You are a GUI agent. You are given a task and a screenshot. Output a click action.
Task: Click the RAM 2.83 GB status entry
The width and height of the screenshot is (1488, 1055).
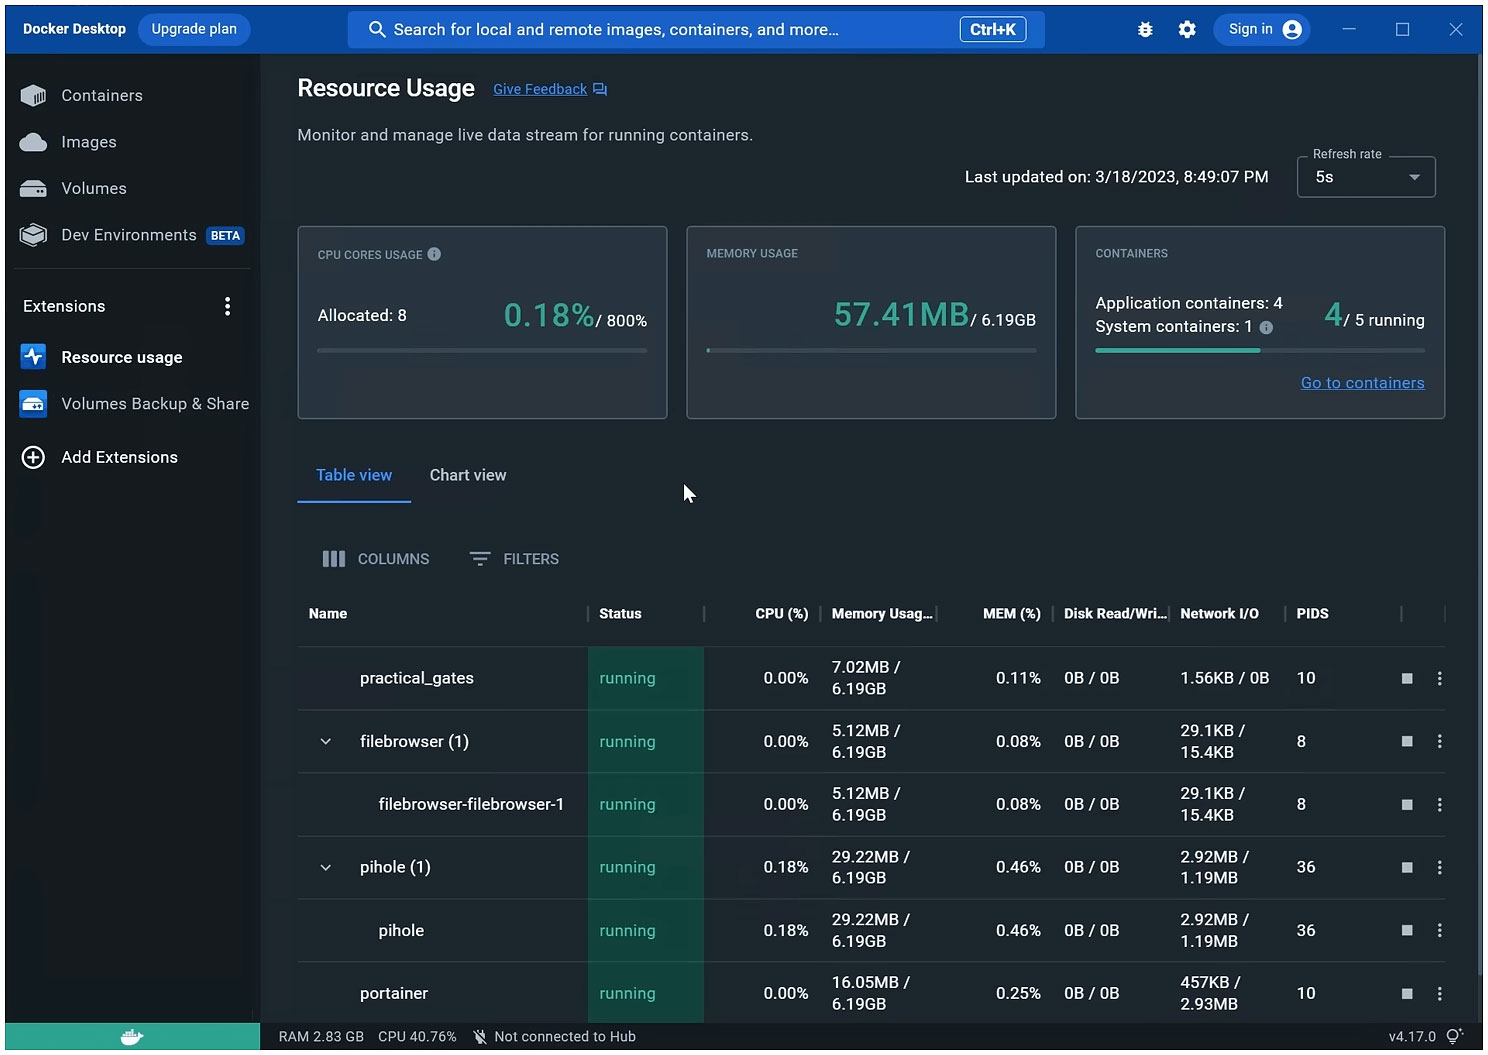[x=321, y=1037]
